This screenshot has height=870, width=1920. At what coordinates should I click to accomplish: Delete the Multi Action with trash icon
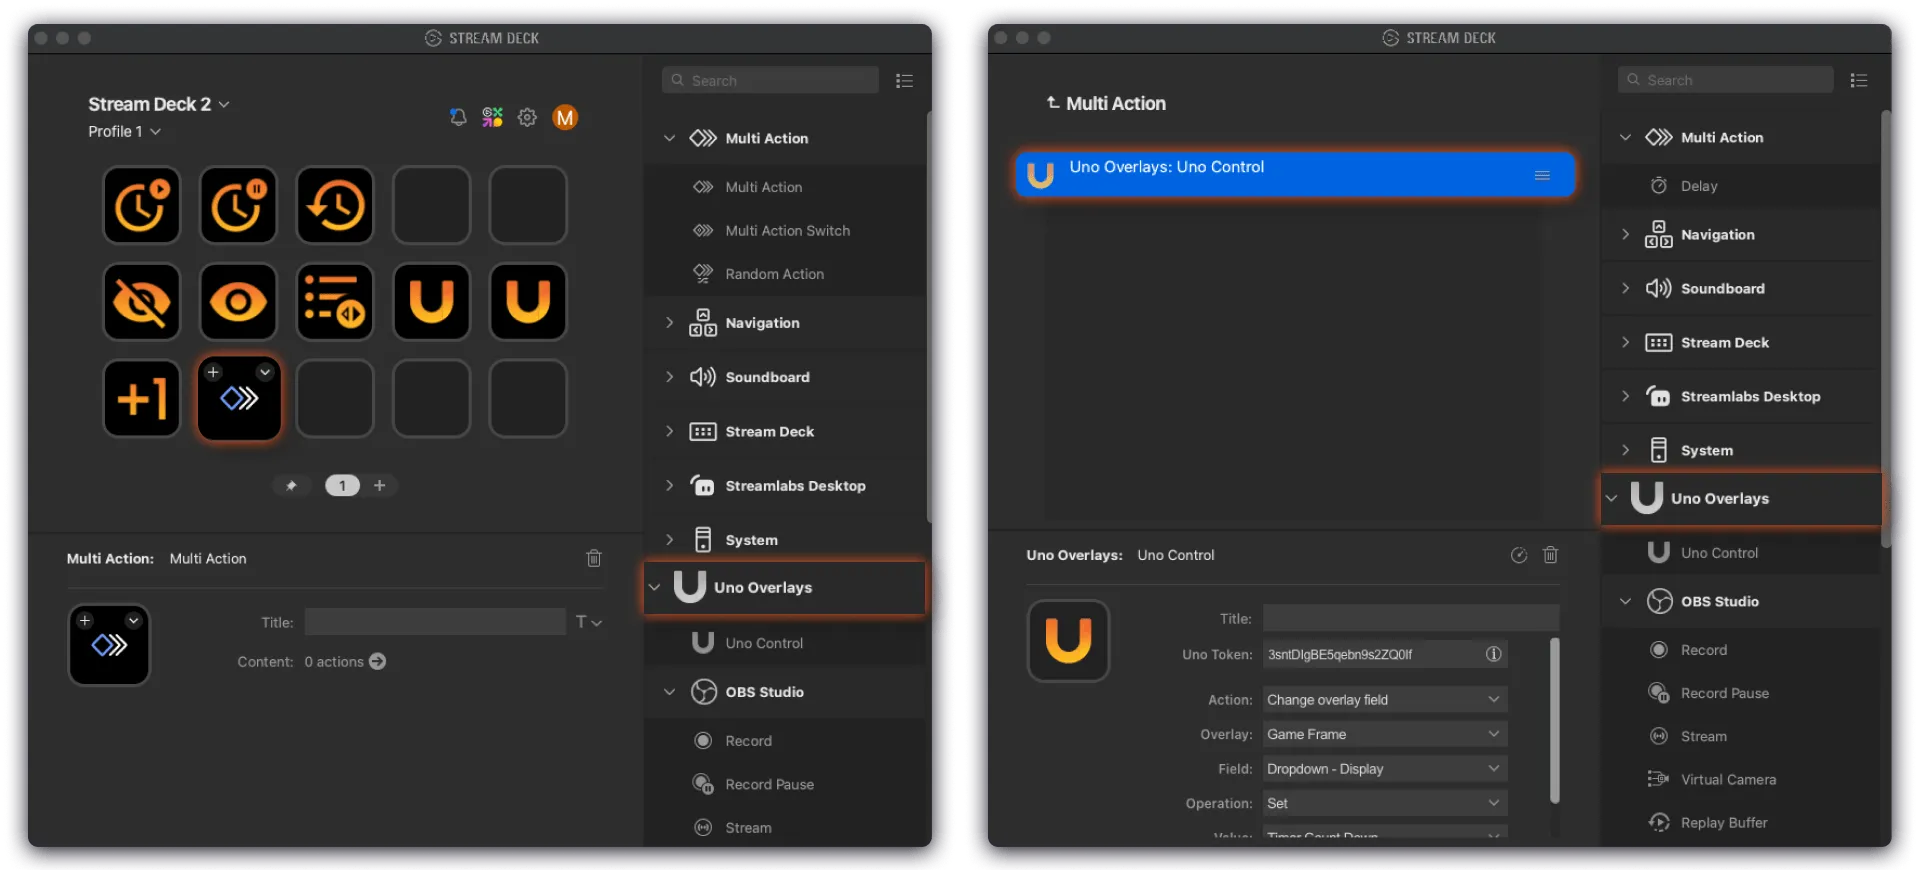click(594, 558)
